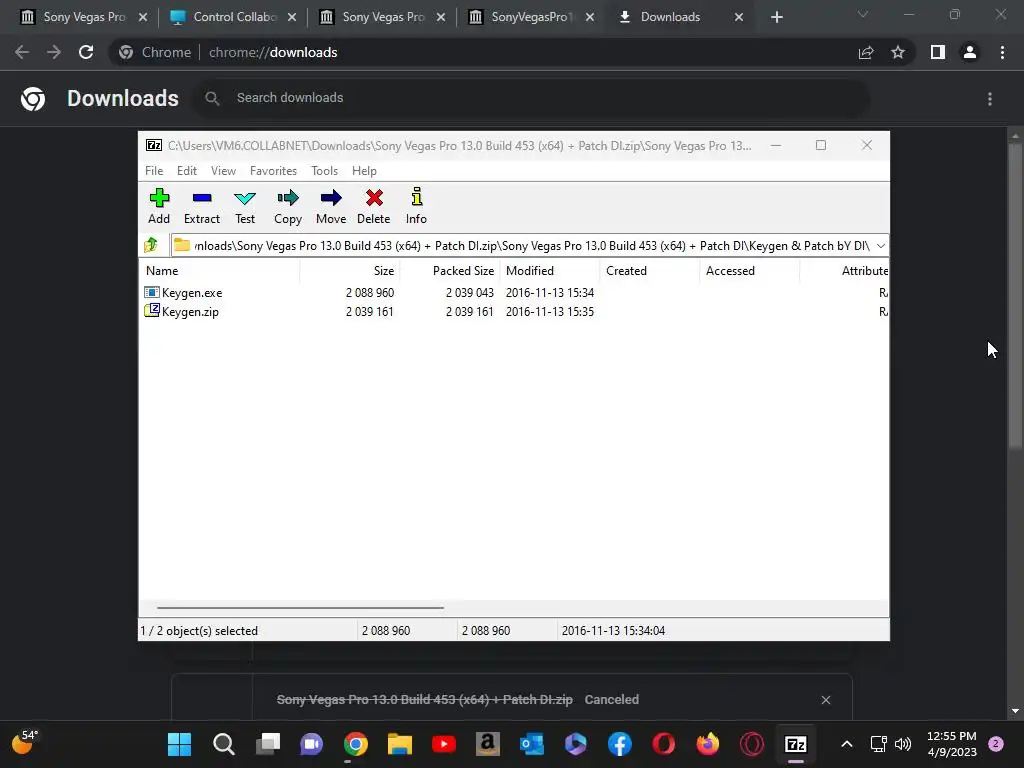
Task: Select the Keygen.zip file row
Action: point(514,312)
